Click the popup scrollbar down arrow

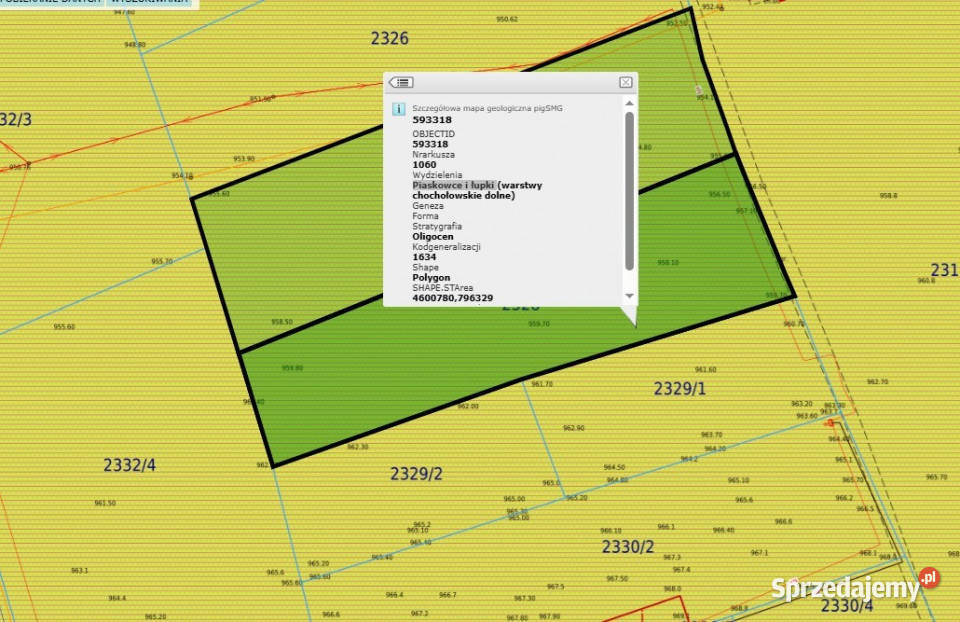coord(629,296)
